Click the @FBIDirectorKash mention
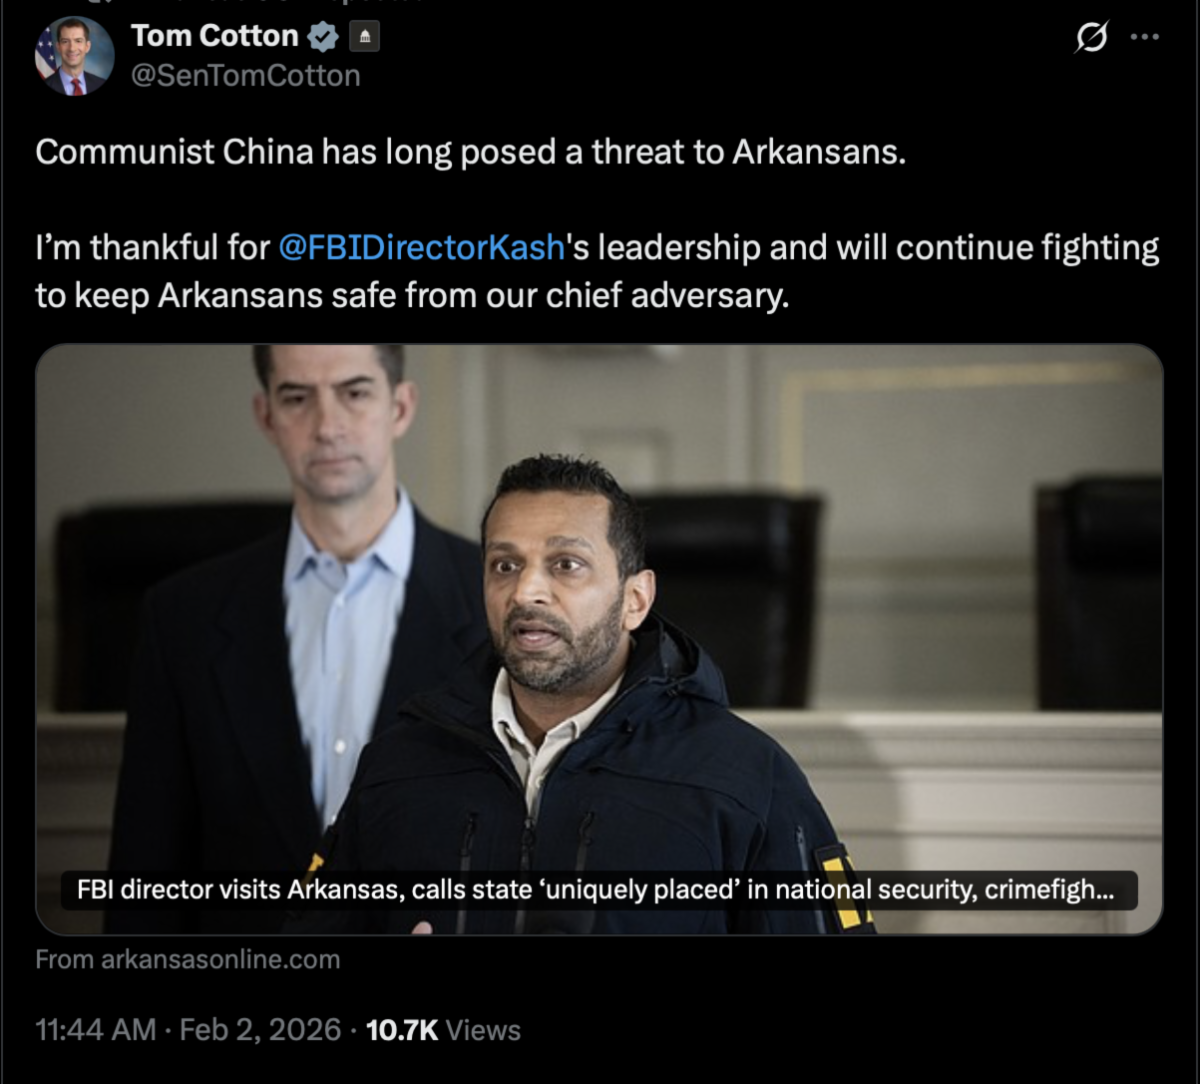This screenshot has width=1200, height=1084. pos(421,247)
